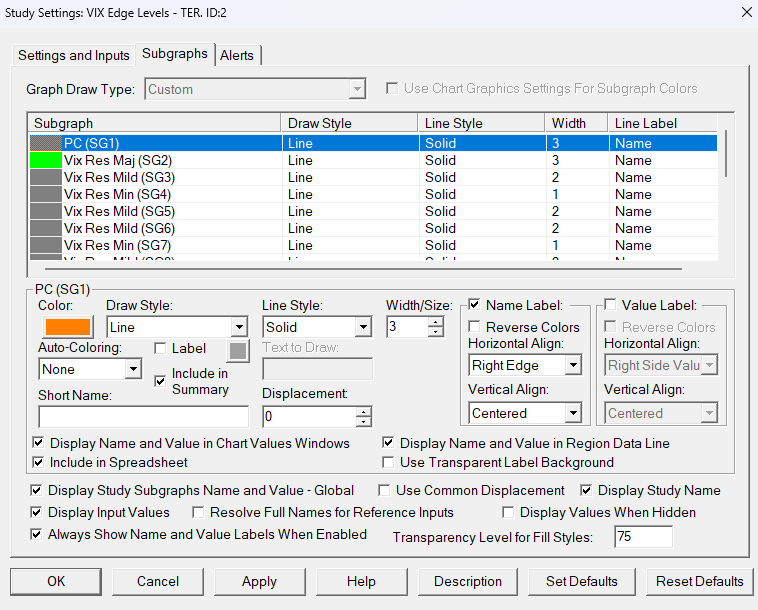Increase Width/Size with the up arrow

pyautogui.click(x=436, y=322)
